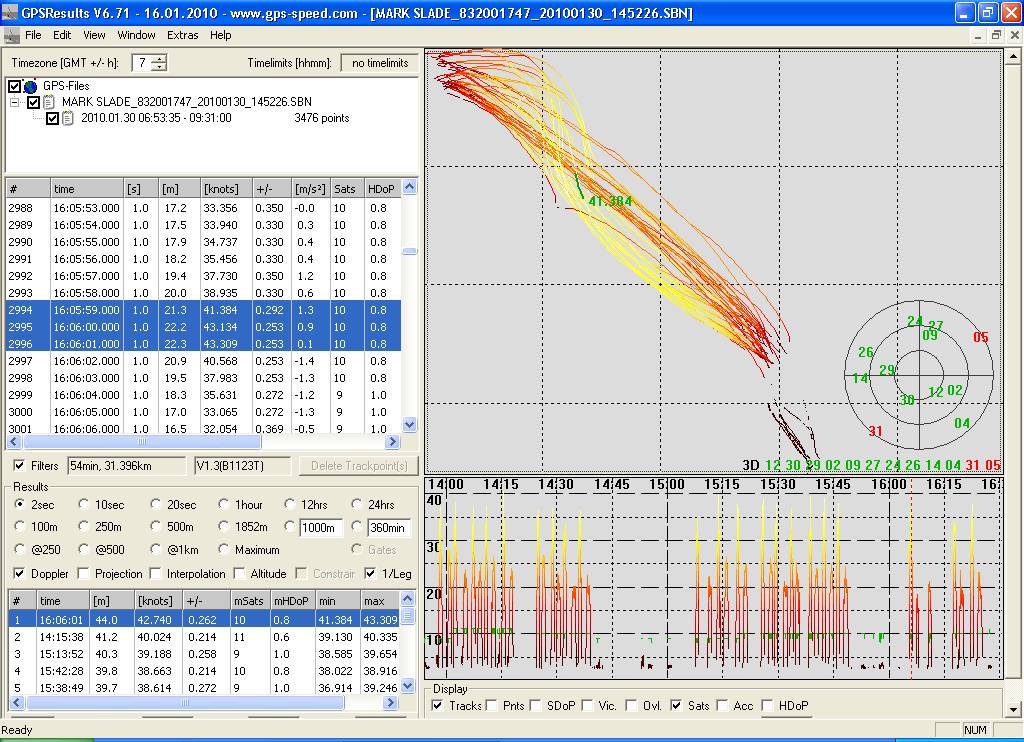1024x742 pixels.
Task: Click the GPSResults icon in the title bar
Action: [10, 13]
